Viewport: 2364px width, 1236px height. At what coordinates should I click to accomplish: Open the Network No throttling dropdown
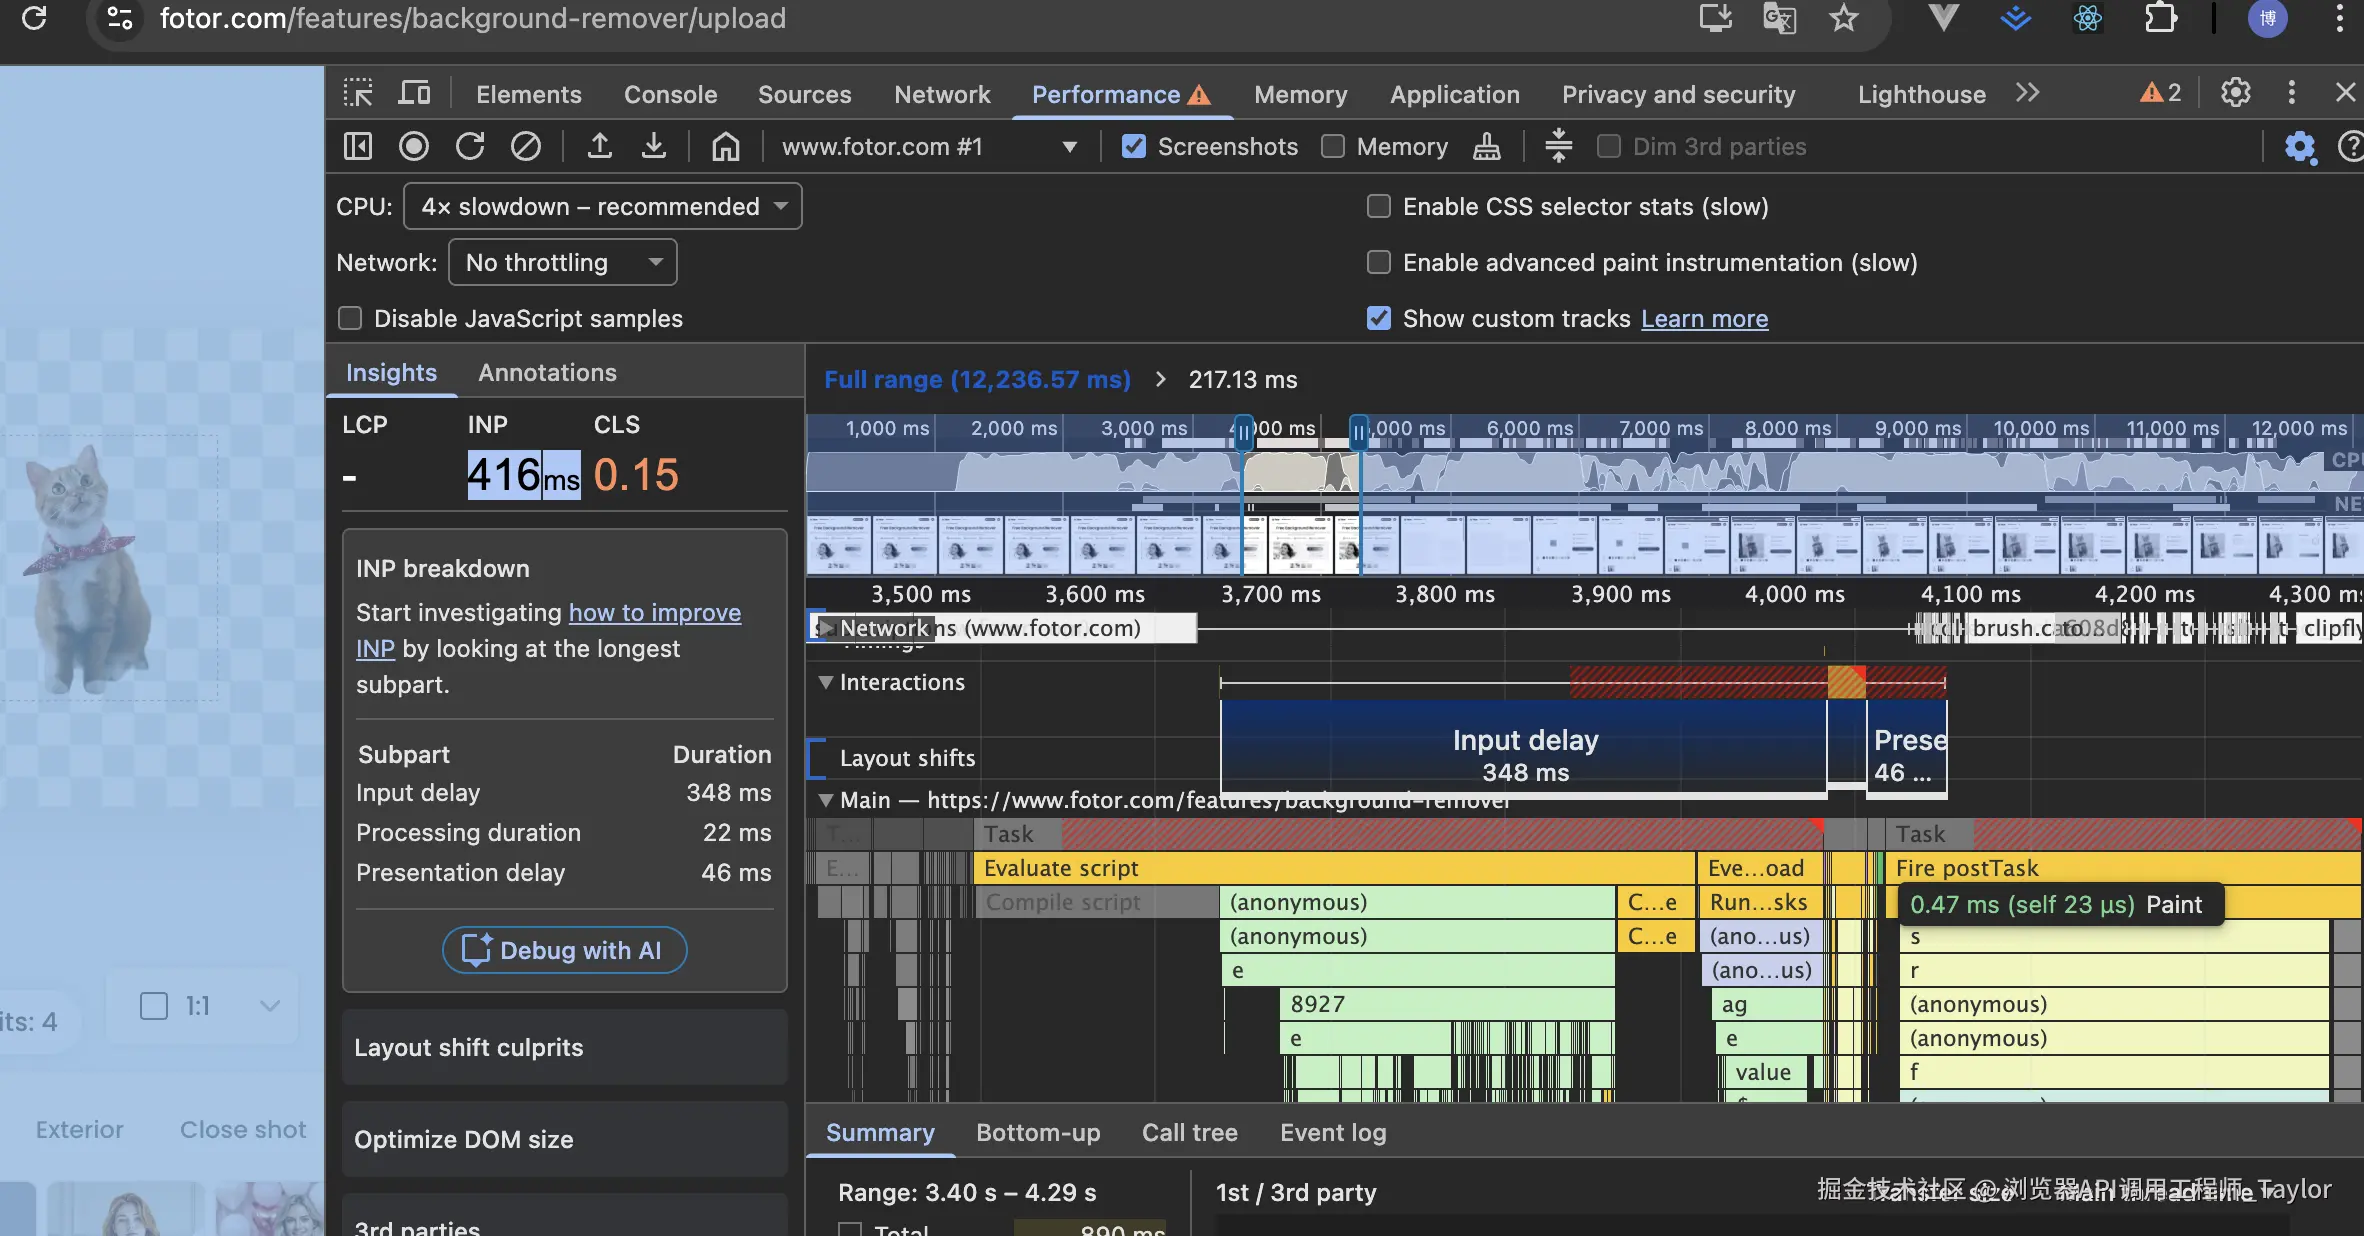coord(563,263)
